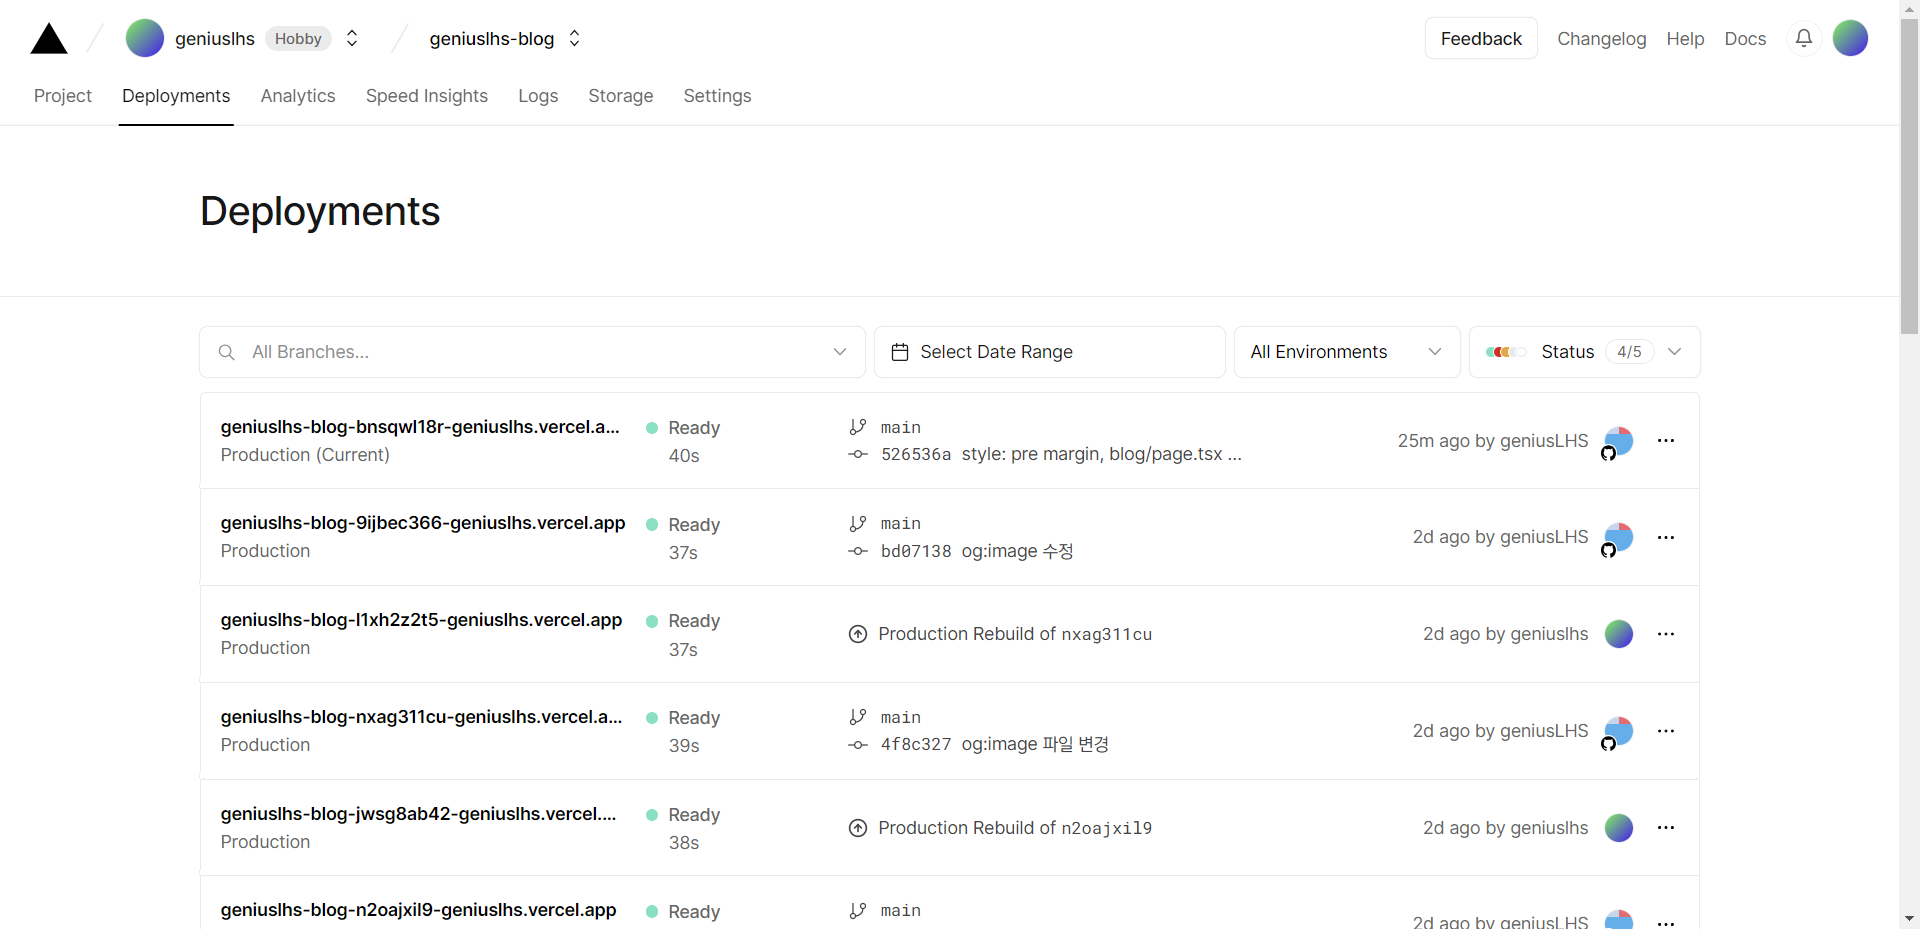This screenshot has height=929, width=1920.
Task: Open user avatar menu in top right
Action: [x=1850, y=38]
